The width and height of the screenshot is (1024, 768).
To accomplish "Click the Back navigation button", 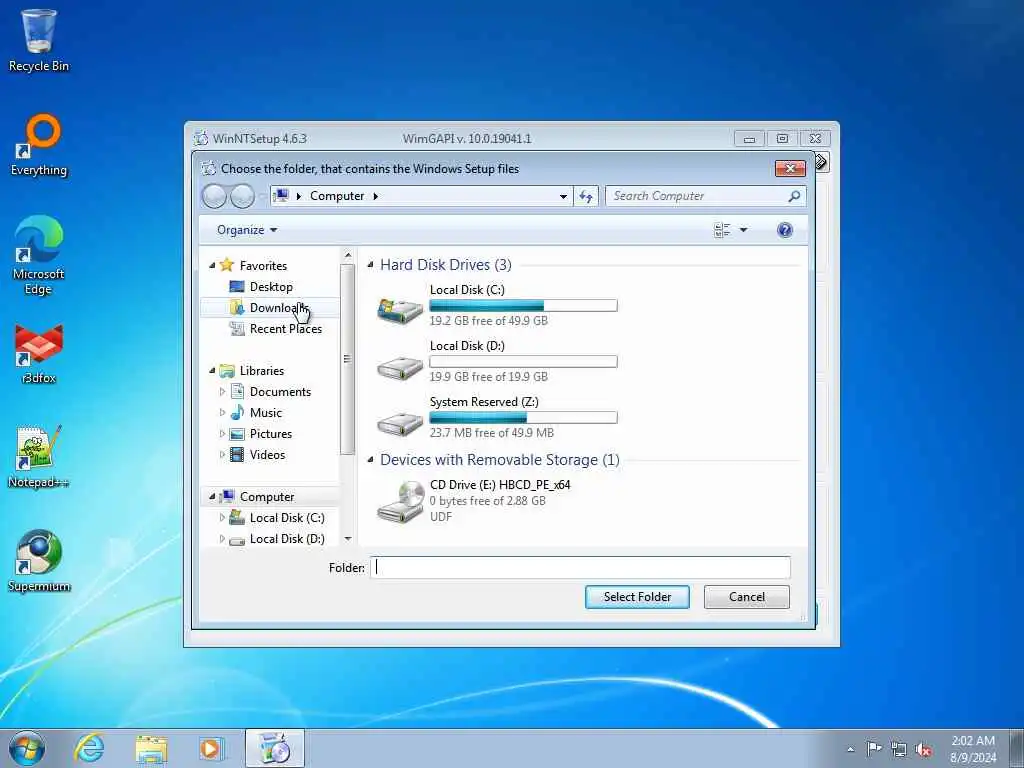I will [214, 196].
